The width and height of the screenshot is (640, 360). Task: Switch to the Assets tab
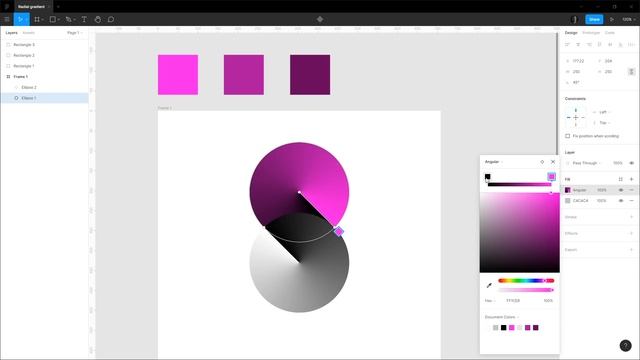coord(29,33)
